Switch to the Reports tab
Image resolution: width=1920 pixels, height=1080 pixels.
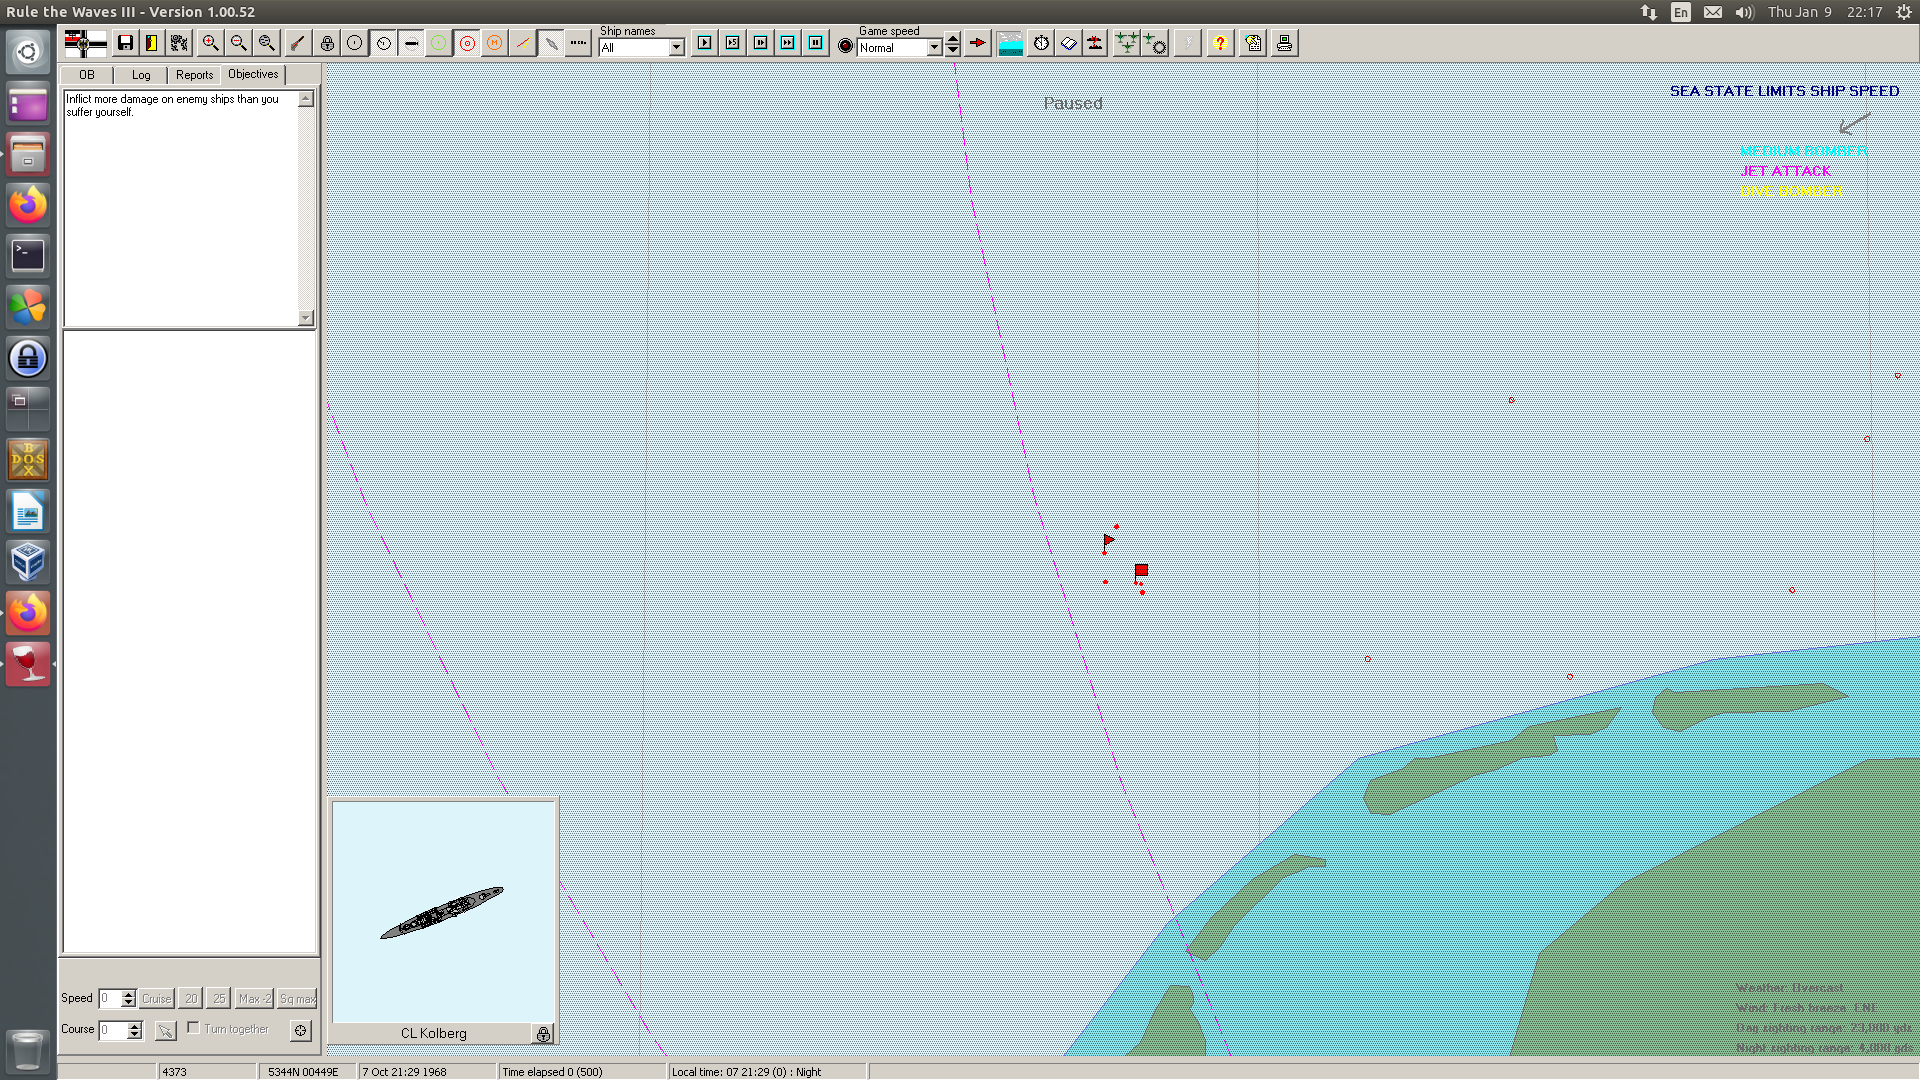tap(194, 75)
